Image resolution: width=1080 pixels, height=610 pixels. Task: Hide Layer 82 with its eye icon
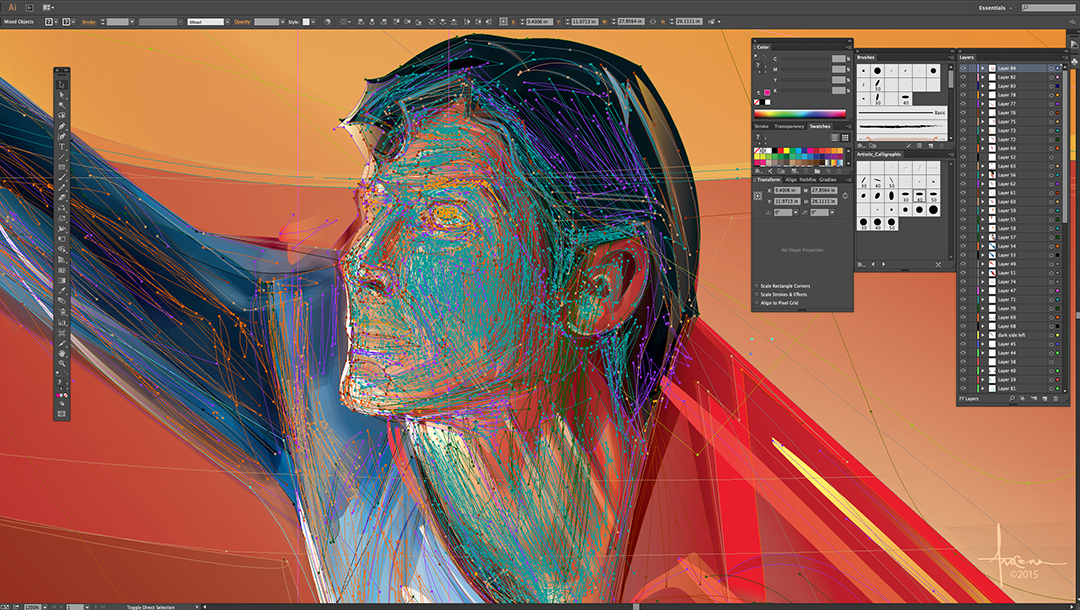click(x=963, y=77)
